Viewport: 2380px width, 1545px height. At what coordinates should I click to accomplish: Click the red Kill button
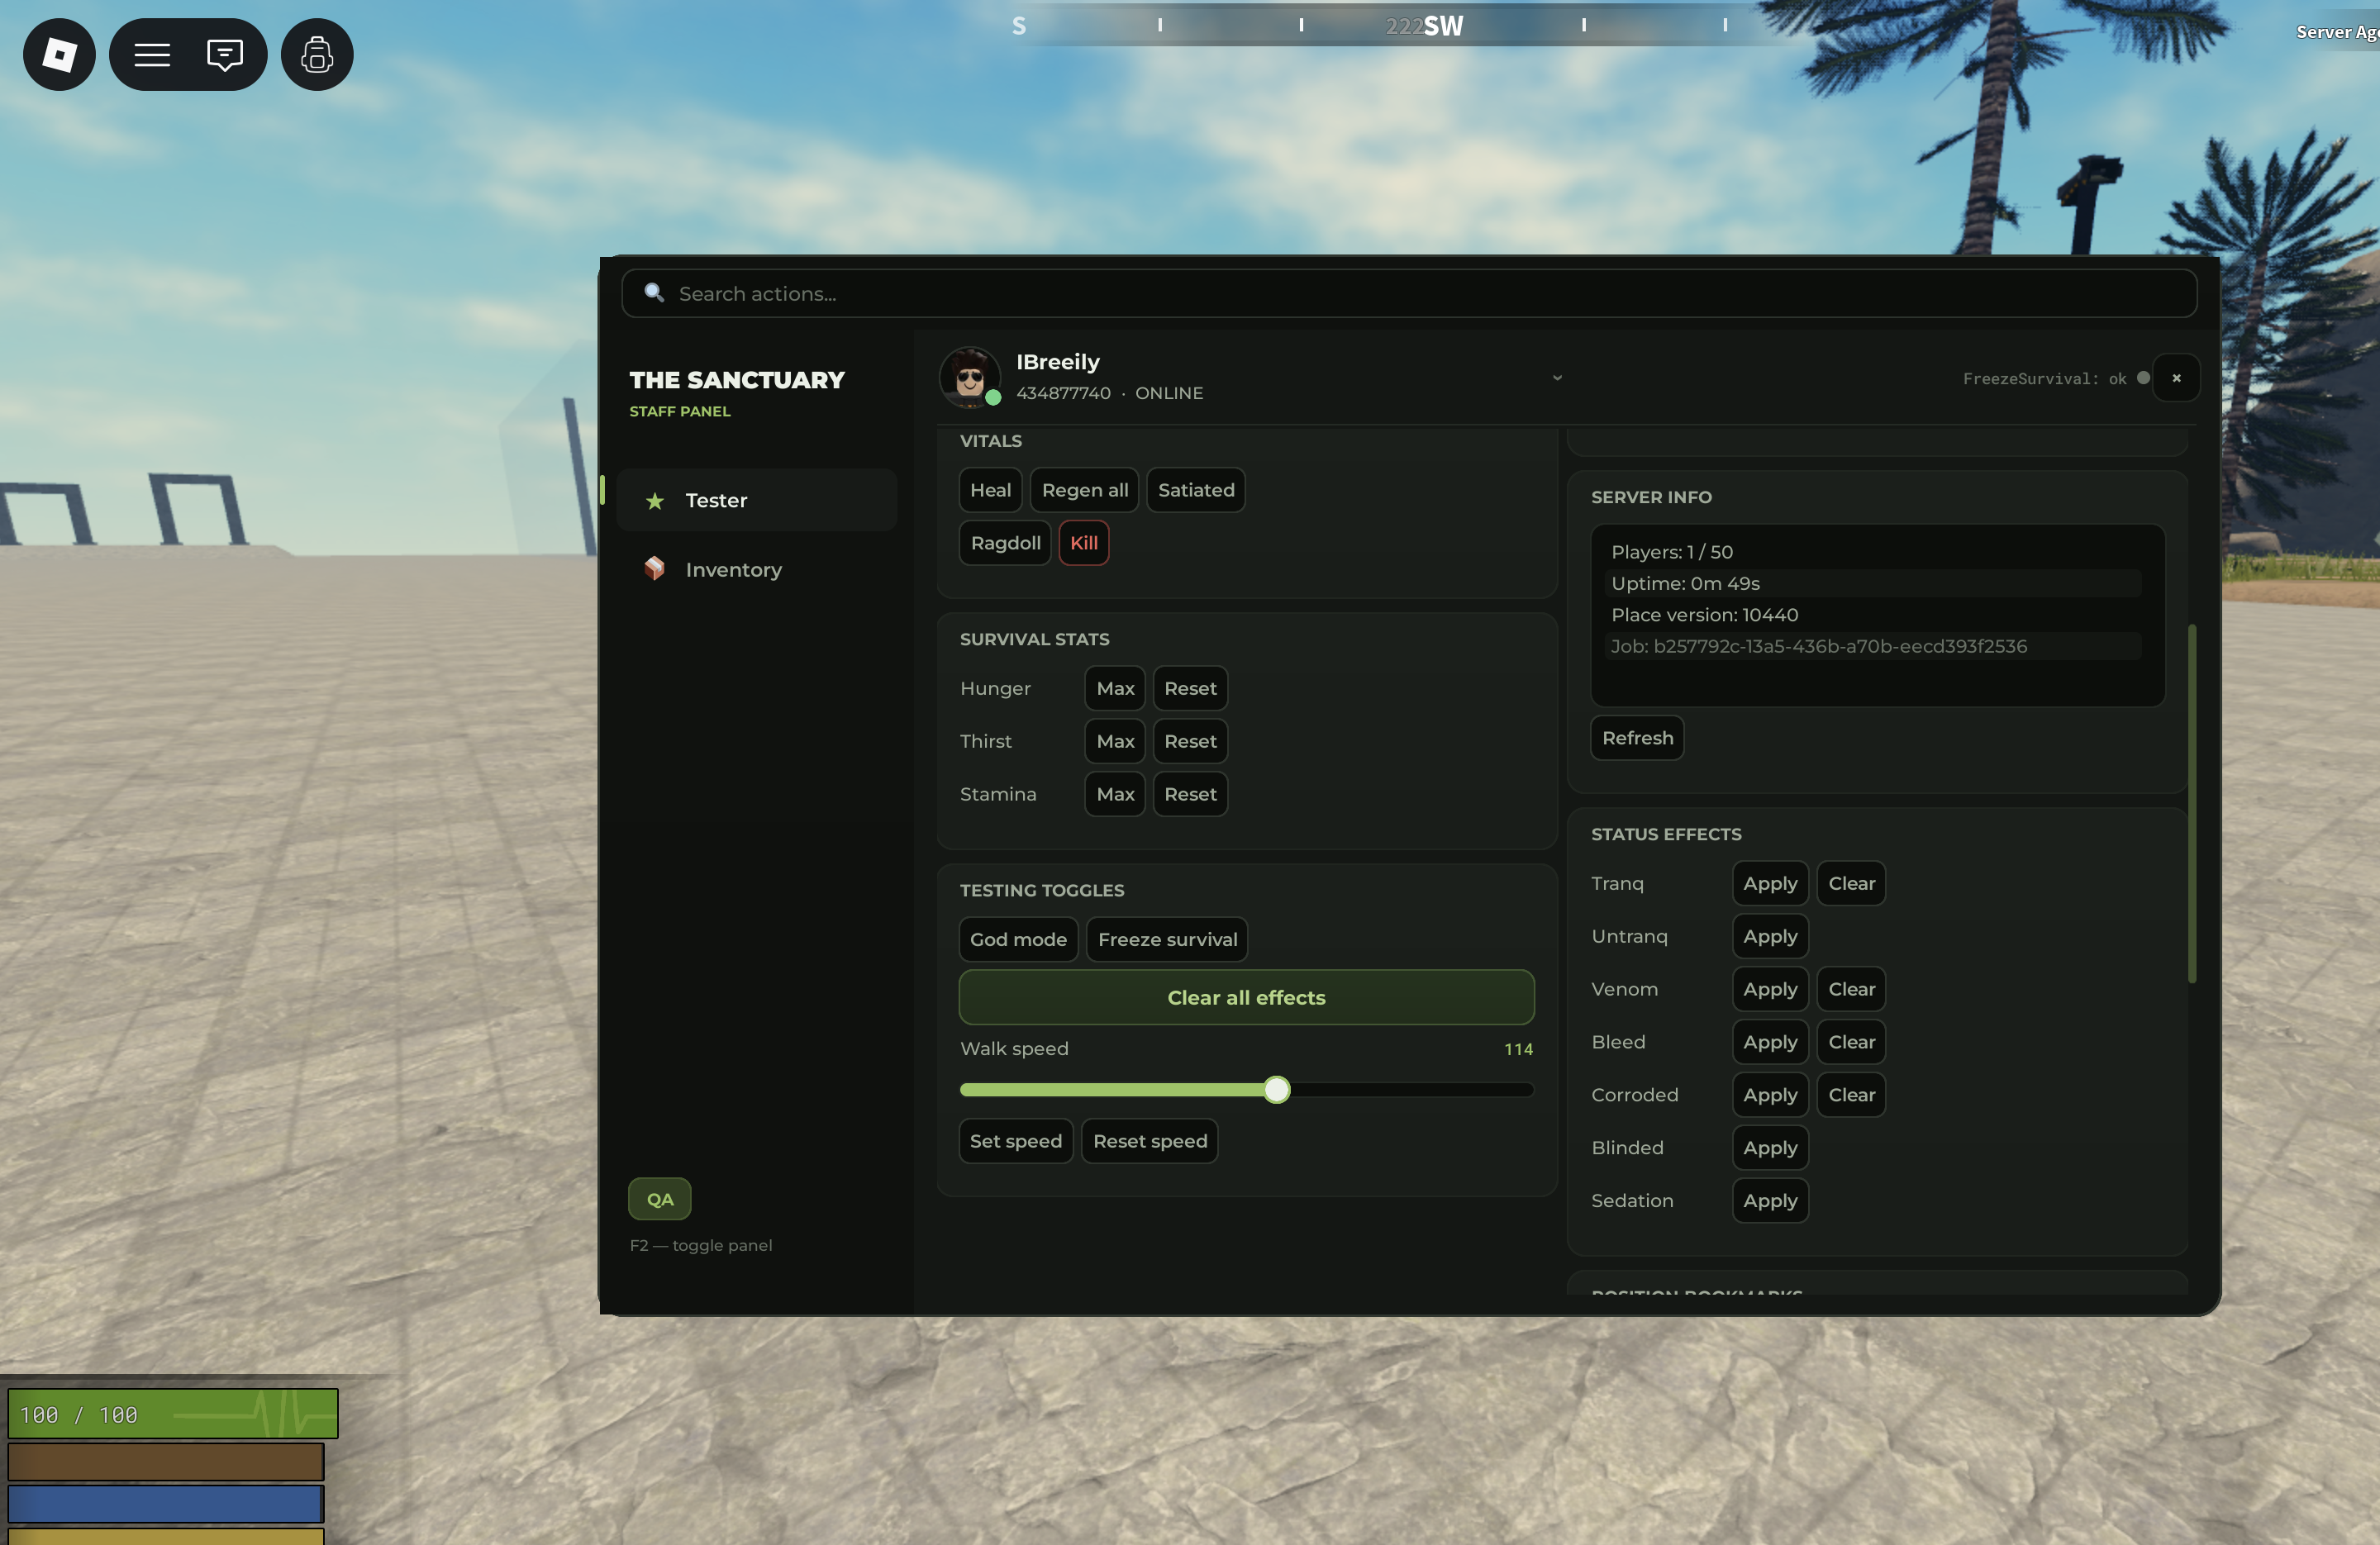[x=1084, y=543]
